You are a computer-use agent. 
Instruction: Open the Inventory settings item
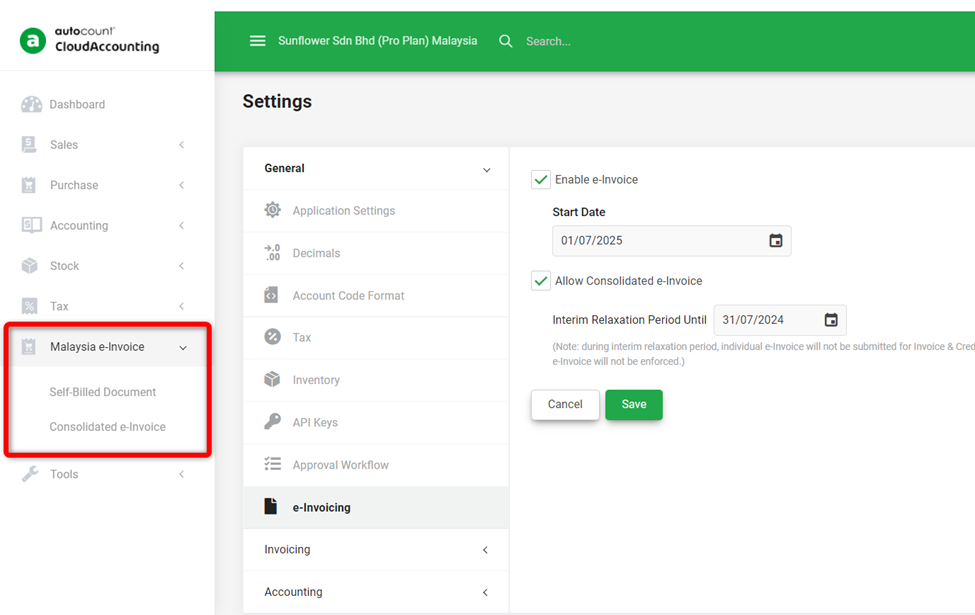point(376,380)
